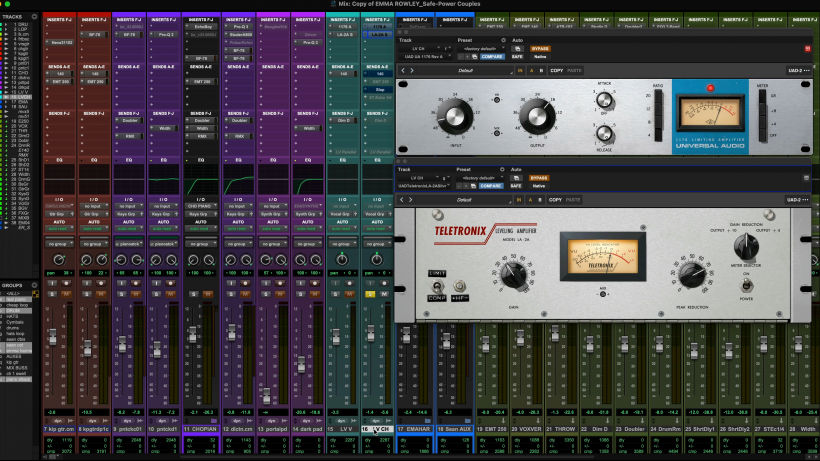Screen dimensions: 820x461
Task: Click the 13 portalpd volume fader
Action: [267, 396]
